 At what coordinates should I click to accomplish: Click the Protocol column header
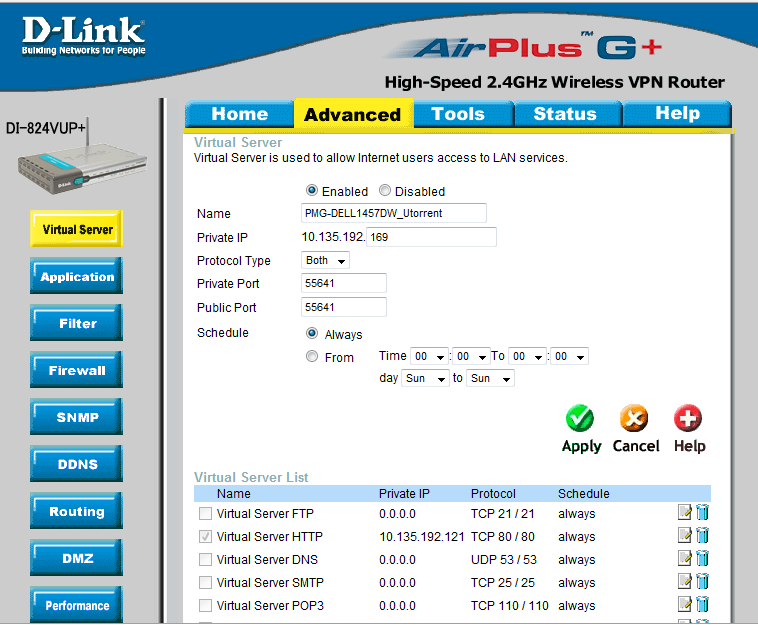pyautogui.click(x=493, y=494)
